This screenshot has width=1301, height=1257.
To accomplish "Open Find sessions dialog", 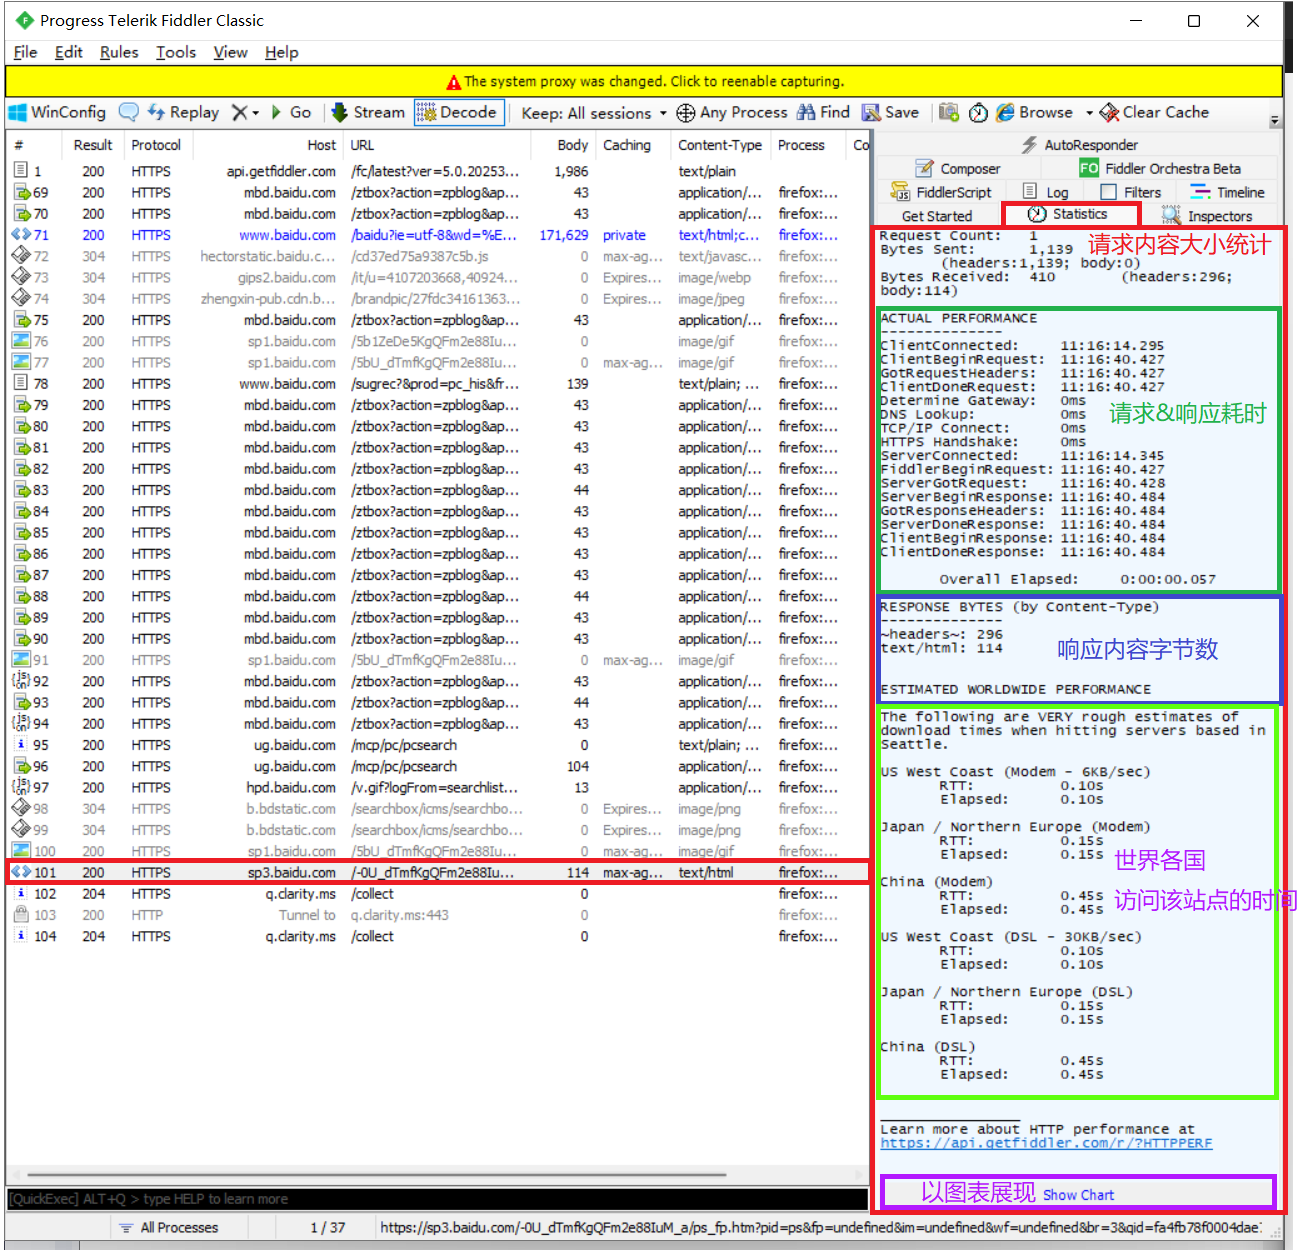I will click(823, 113).
